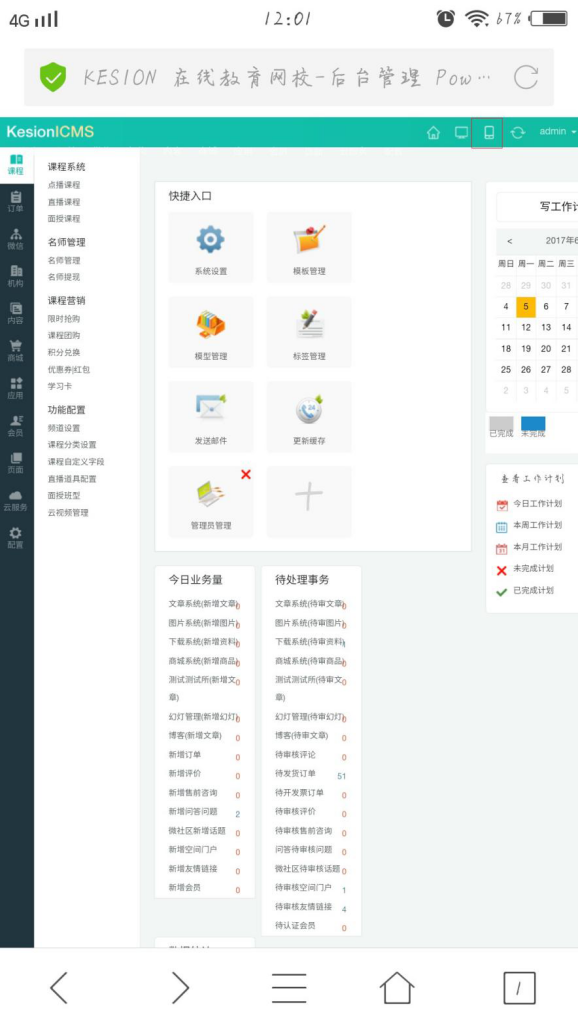Select 课程自定义字段 in the sidebar menu
Screen dimensions: 578x1028
point(76,462)
